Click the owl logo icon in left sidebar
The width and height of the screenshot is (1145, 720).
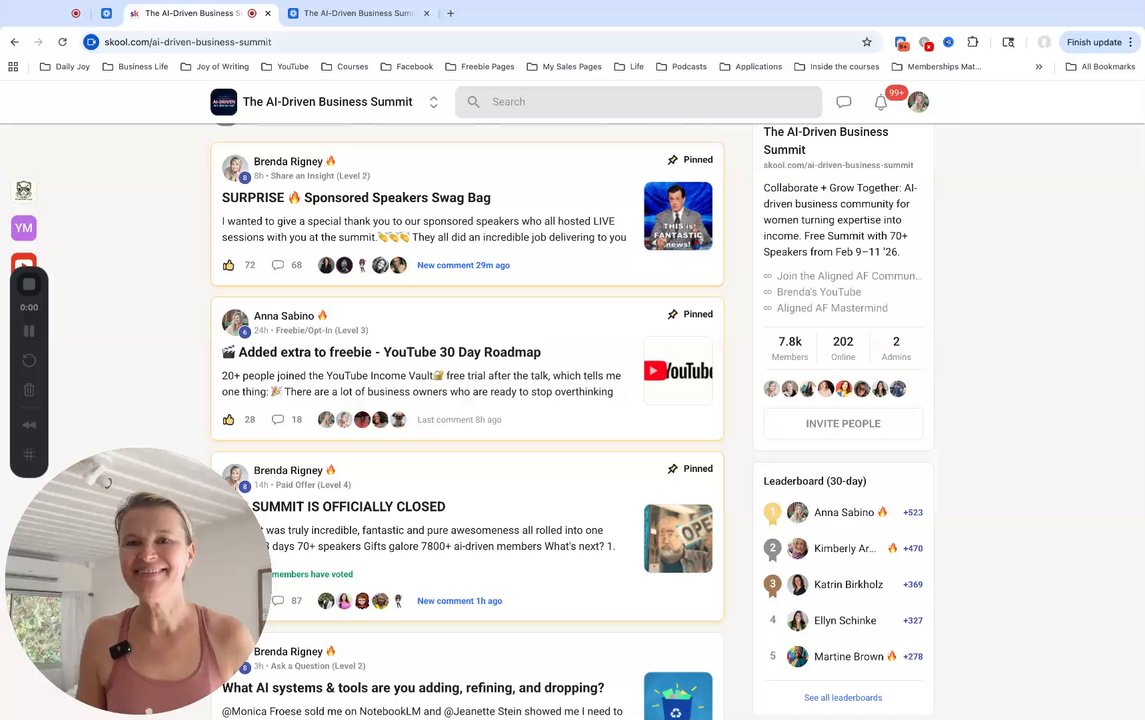(x=24, y=191)
